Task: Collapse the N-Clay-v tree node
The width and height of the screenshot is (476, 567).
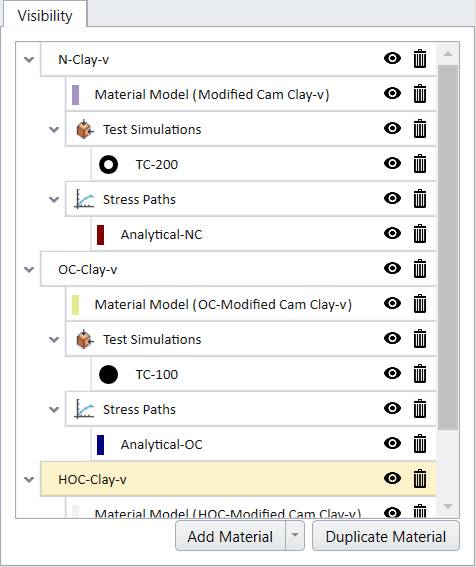Action: 29,59
